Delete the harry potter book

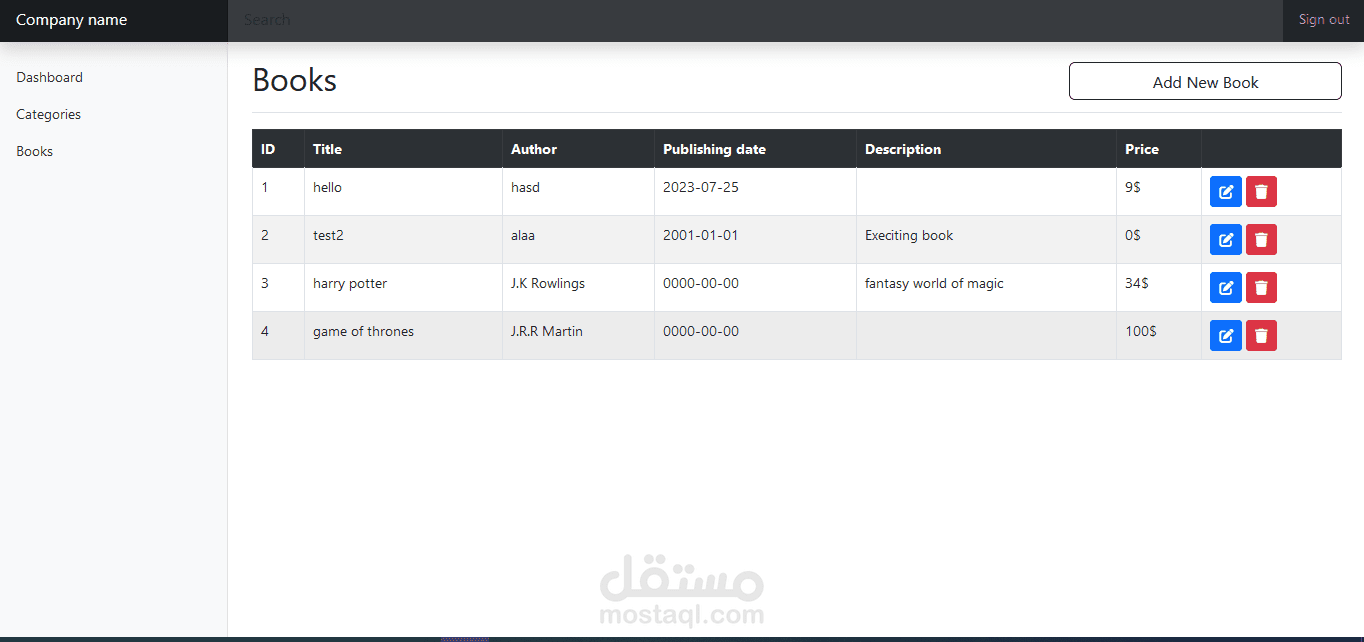click(1261, 287)
